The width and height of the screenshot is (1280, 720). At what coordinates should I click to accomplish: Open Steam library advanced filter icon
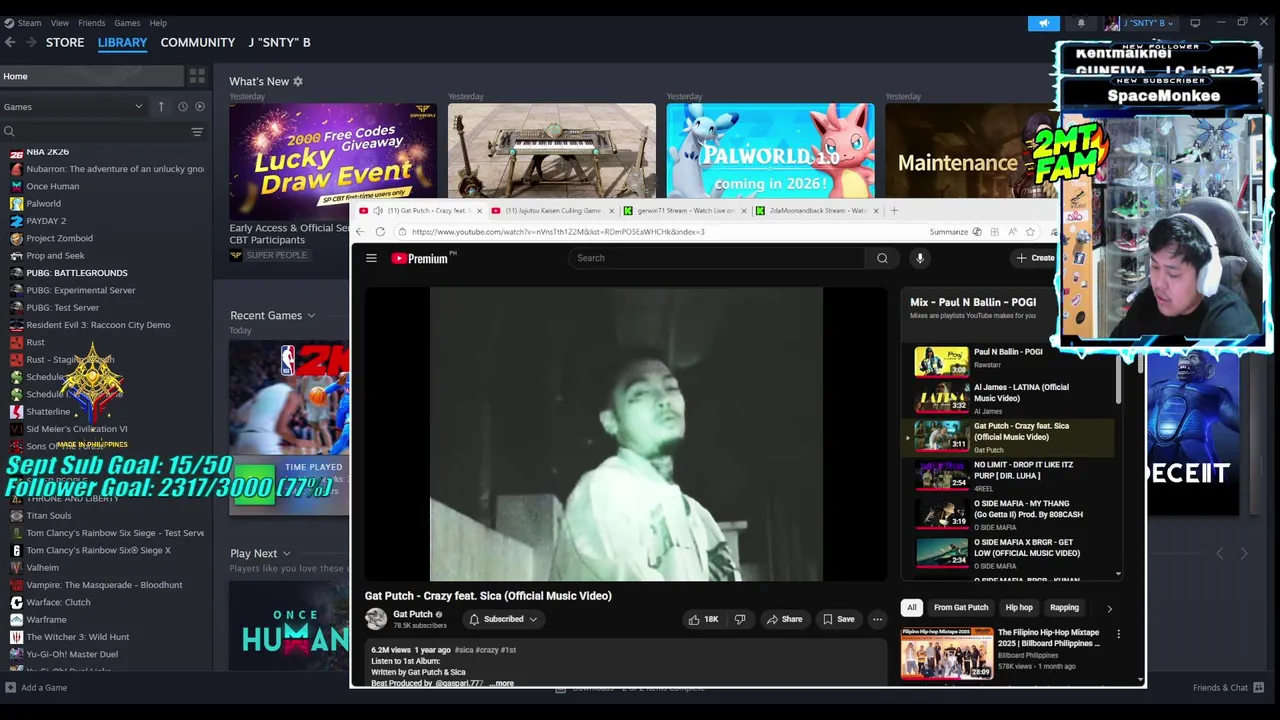point(197,132)
